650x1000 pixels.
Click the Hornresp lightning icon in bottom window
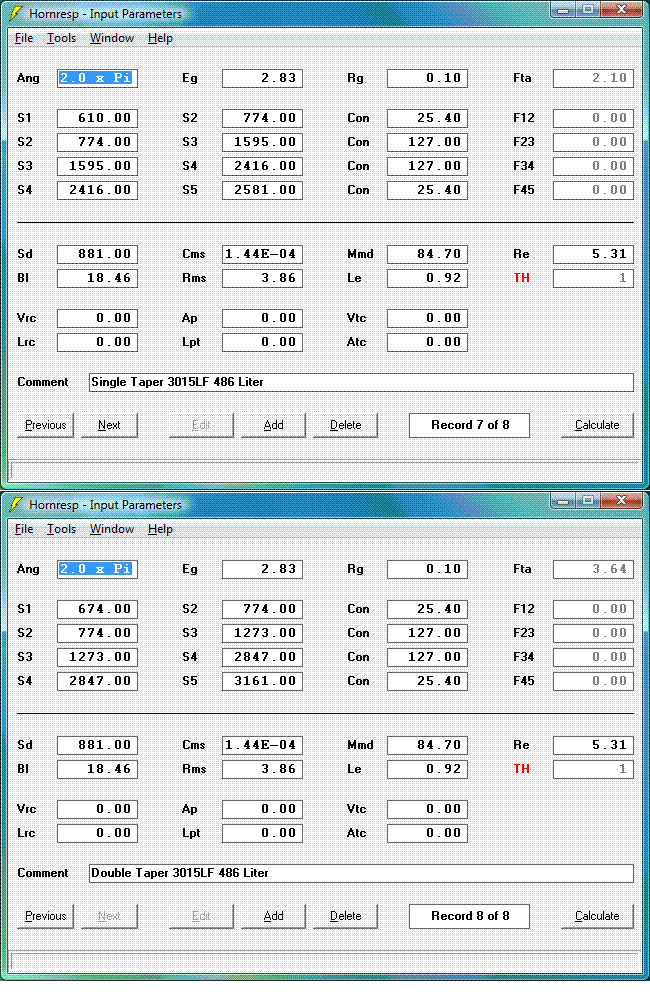(x=16, y=504)
